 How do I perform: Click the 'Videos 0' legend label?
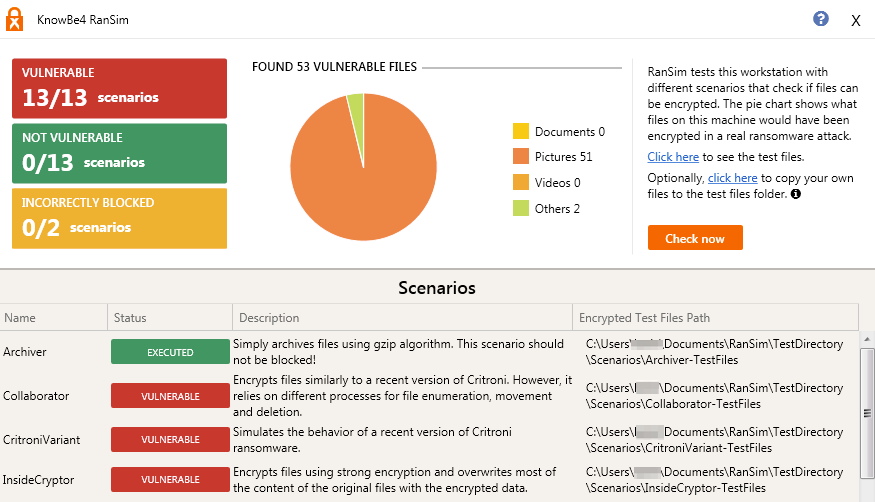pyautogui.click(x=557, y=183)
